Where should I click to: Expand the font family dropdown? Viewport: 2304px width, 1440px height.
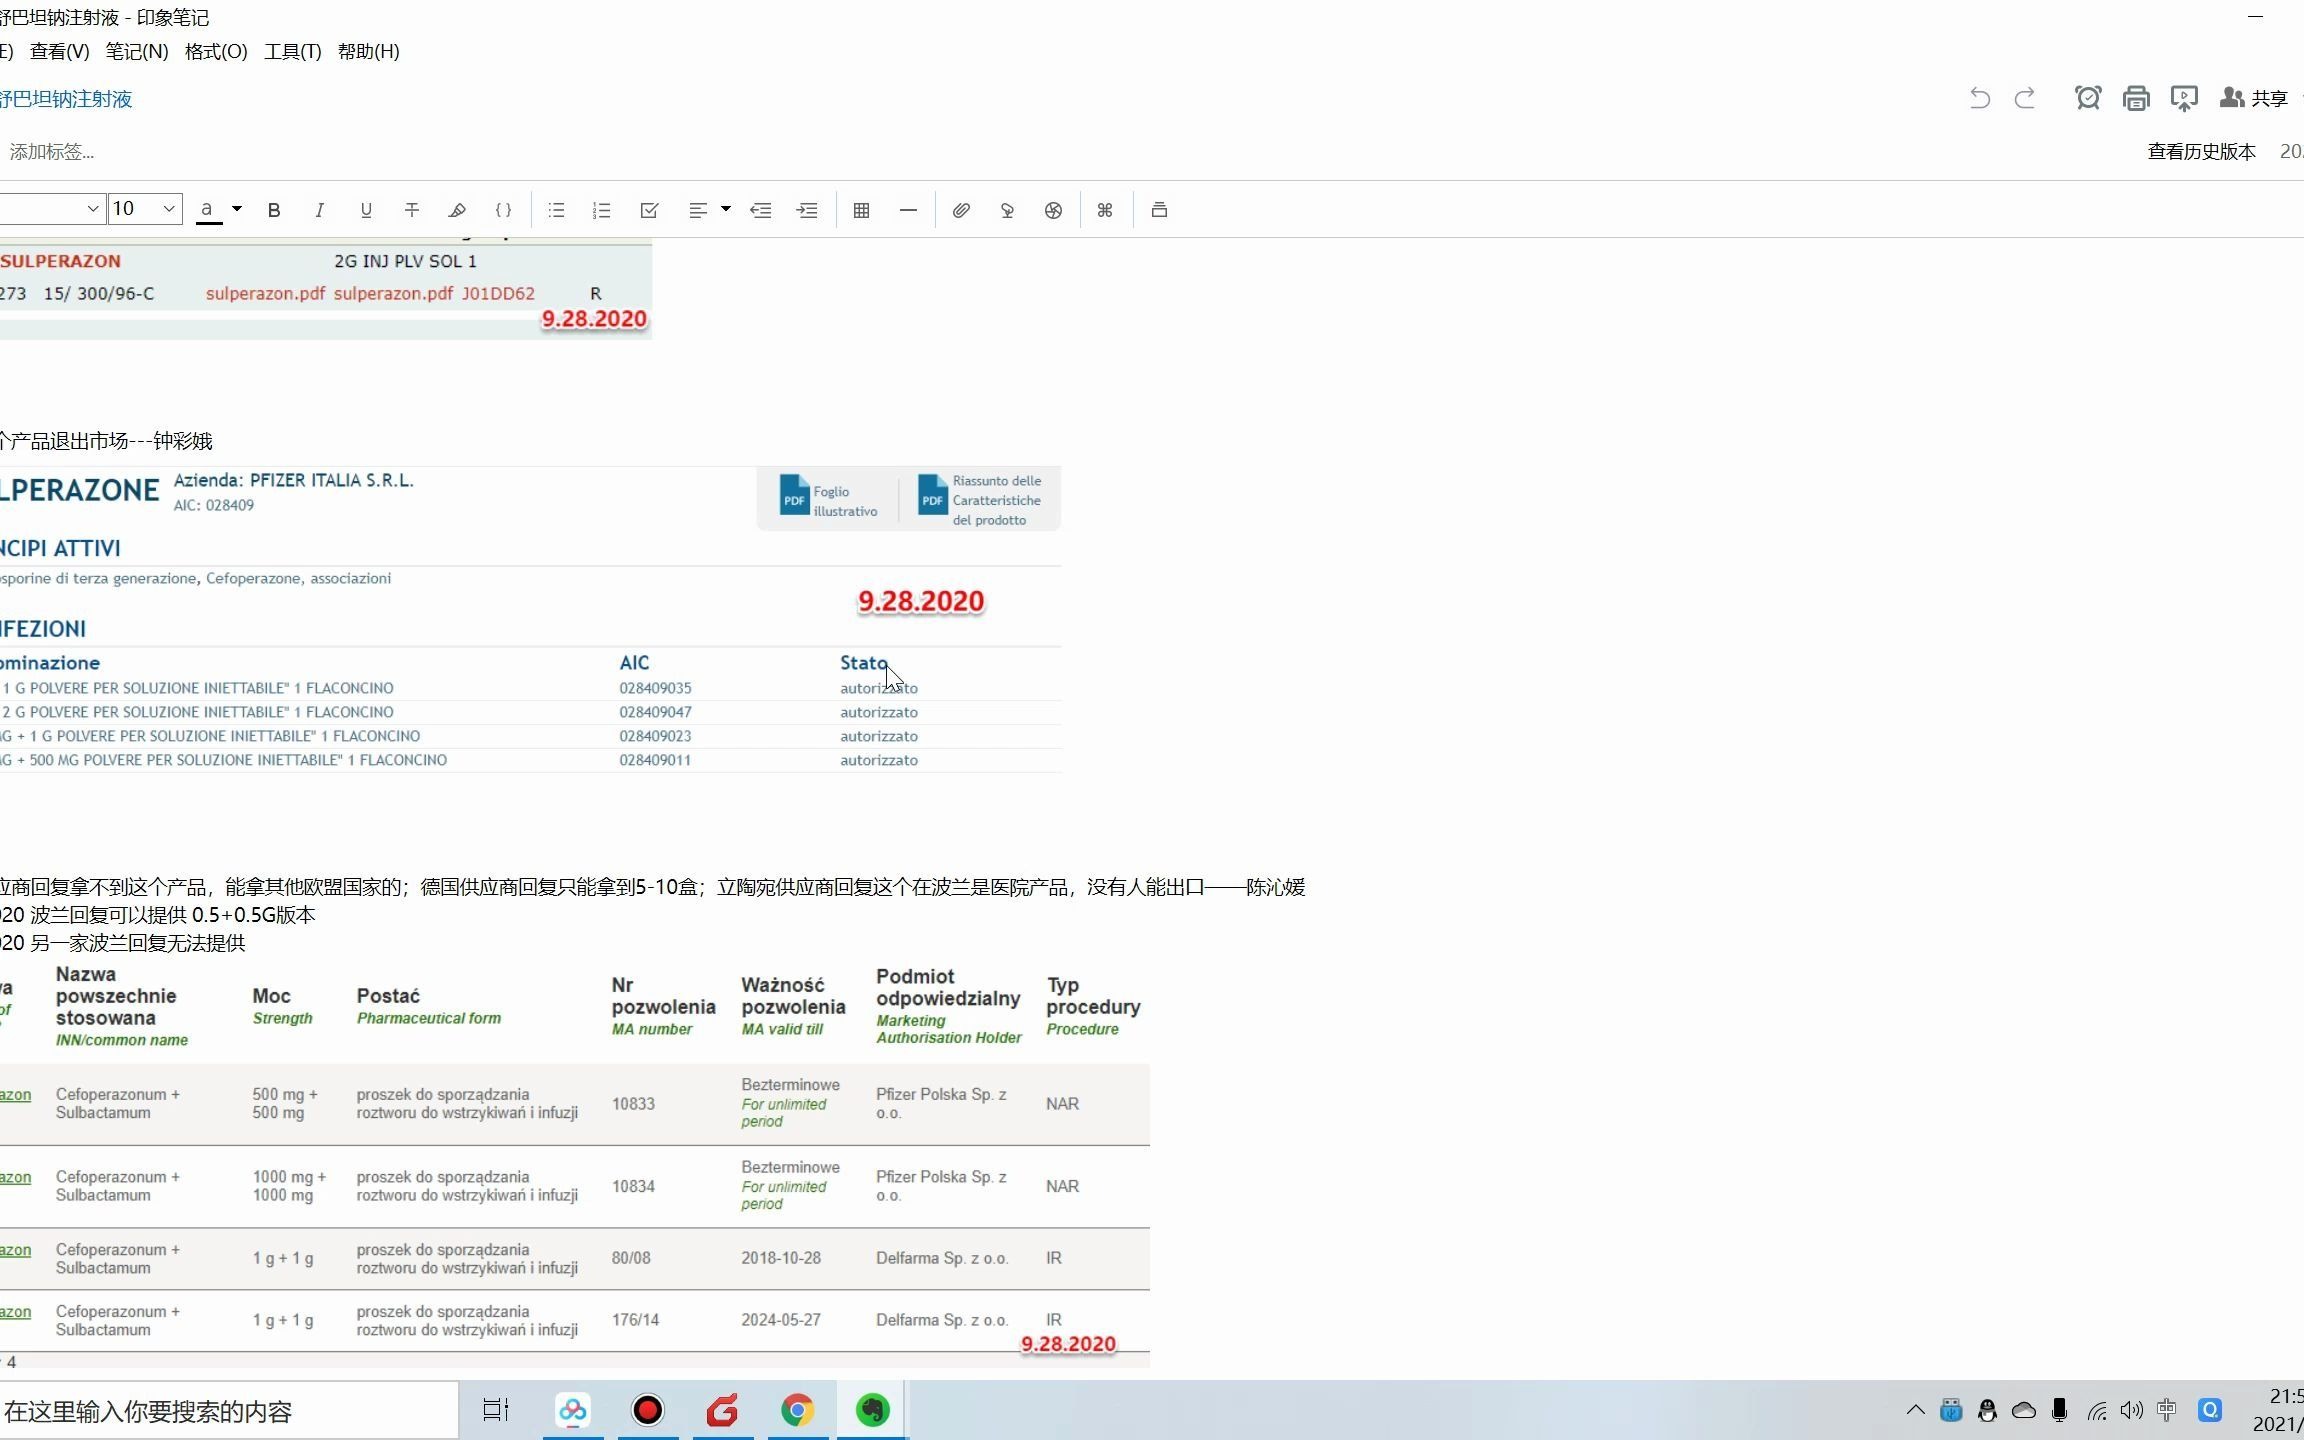click(x=92, y=208)
